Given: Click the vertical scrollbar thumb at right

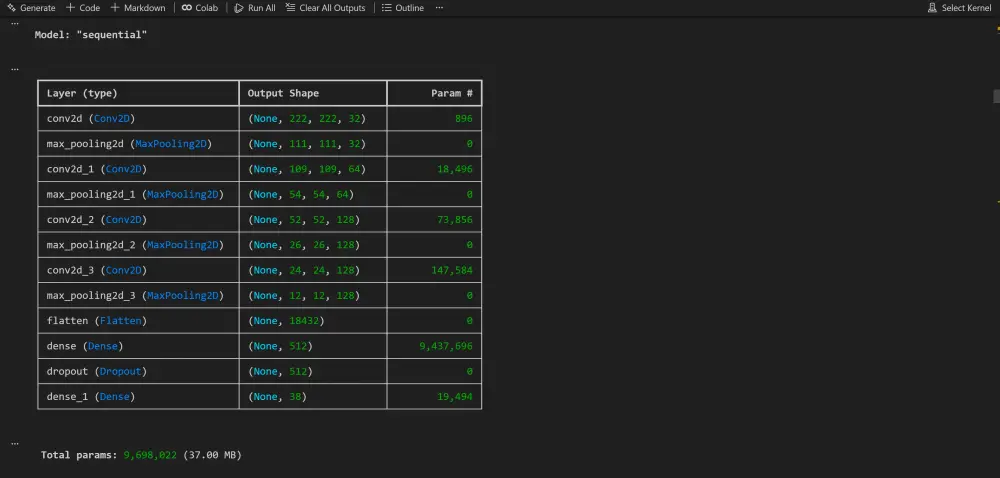Looking at the screenshot, I should [x=996, y=96].
